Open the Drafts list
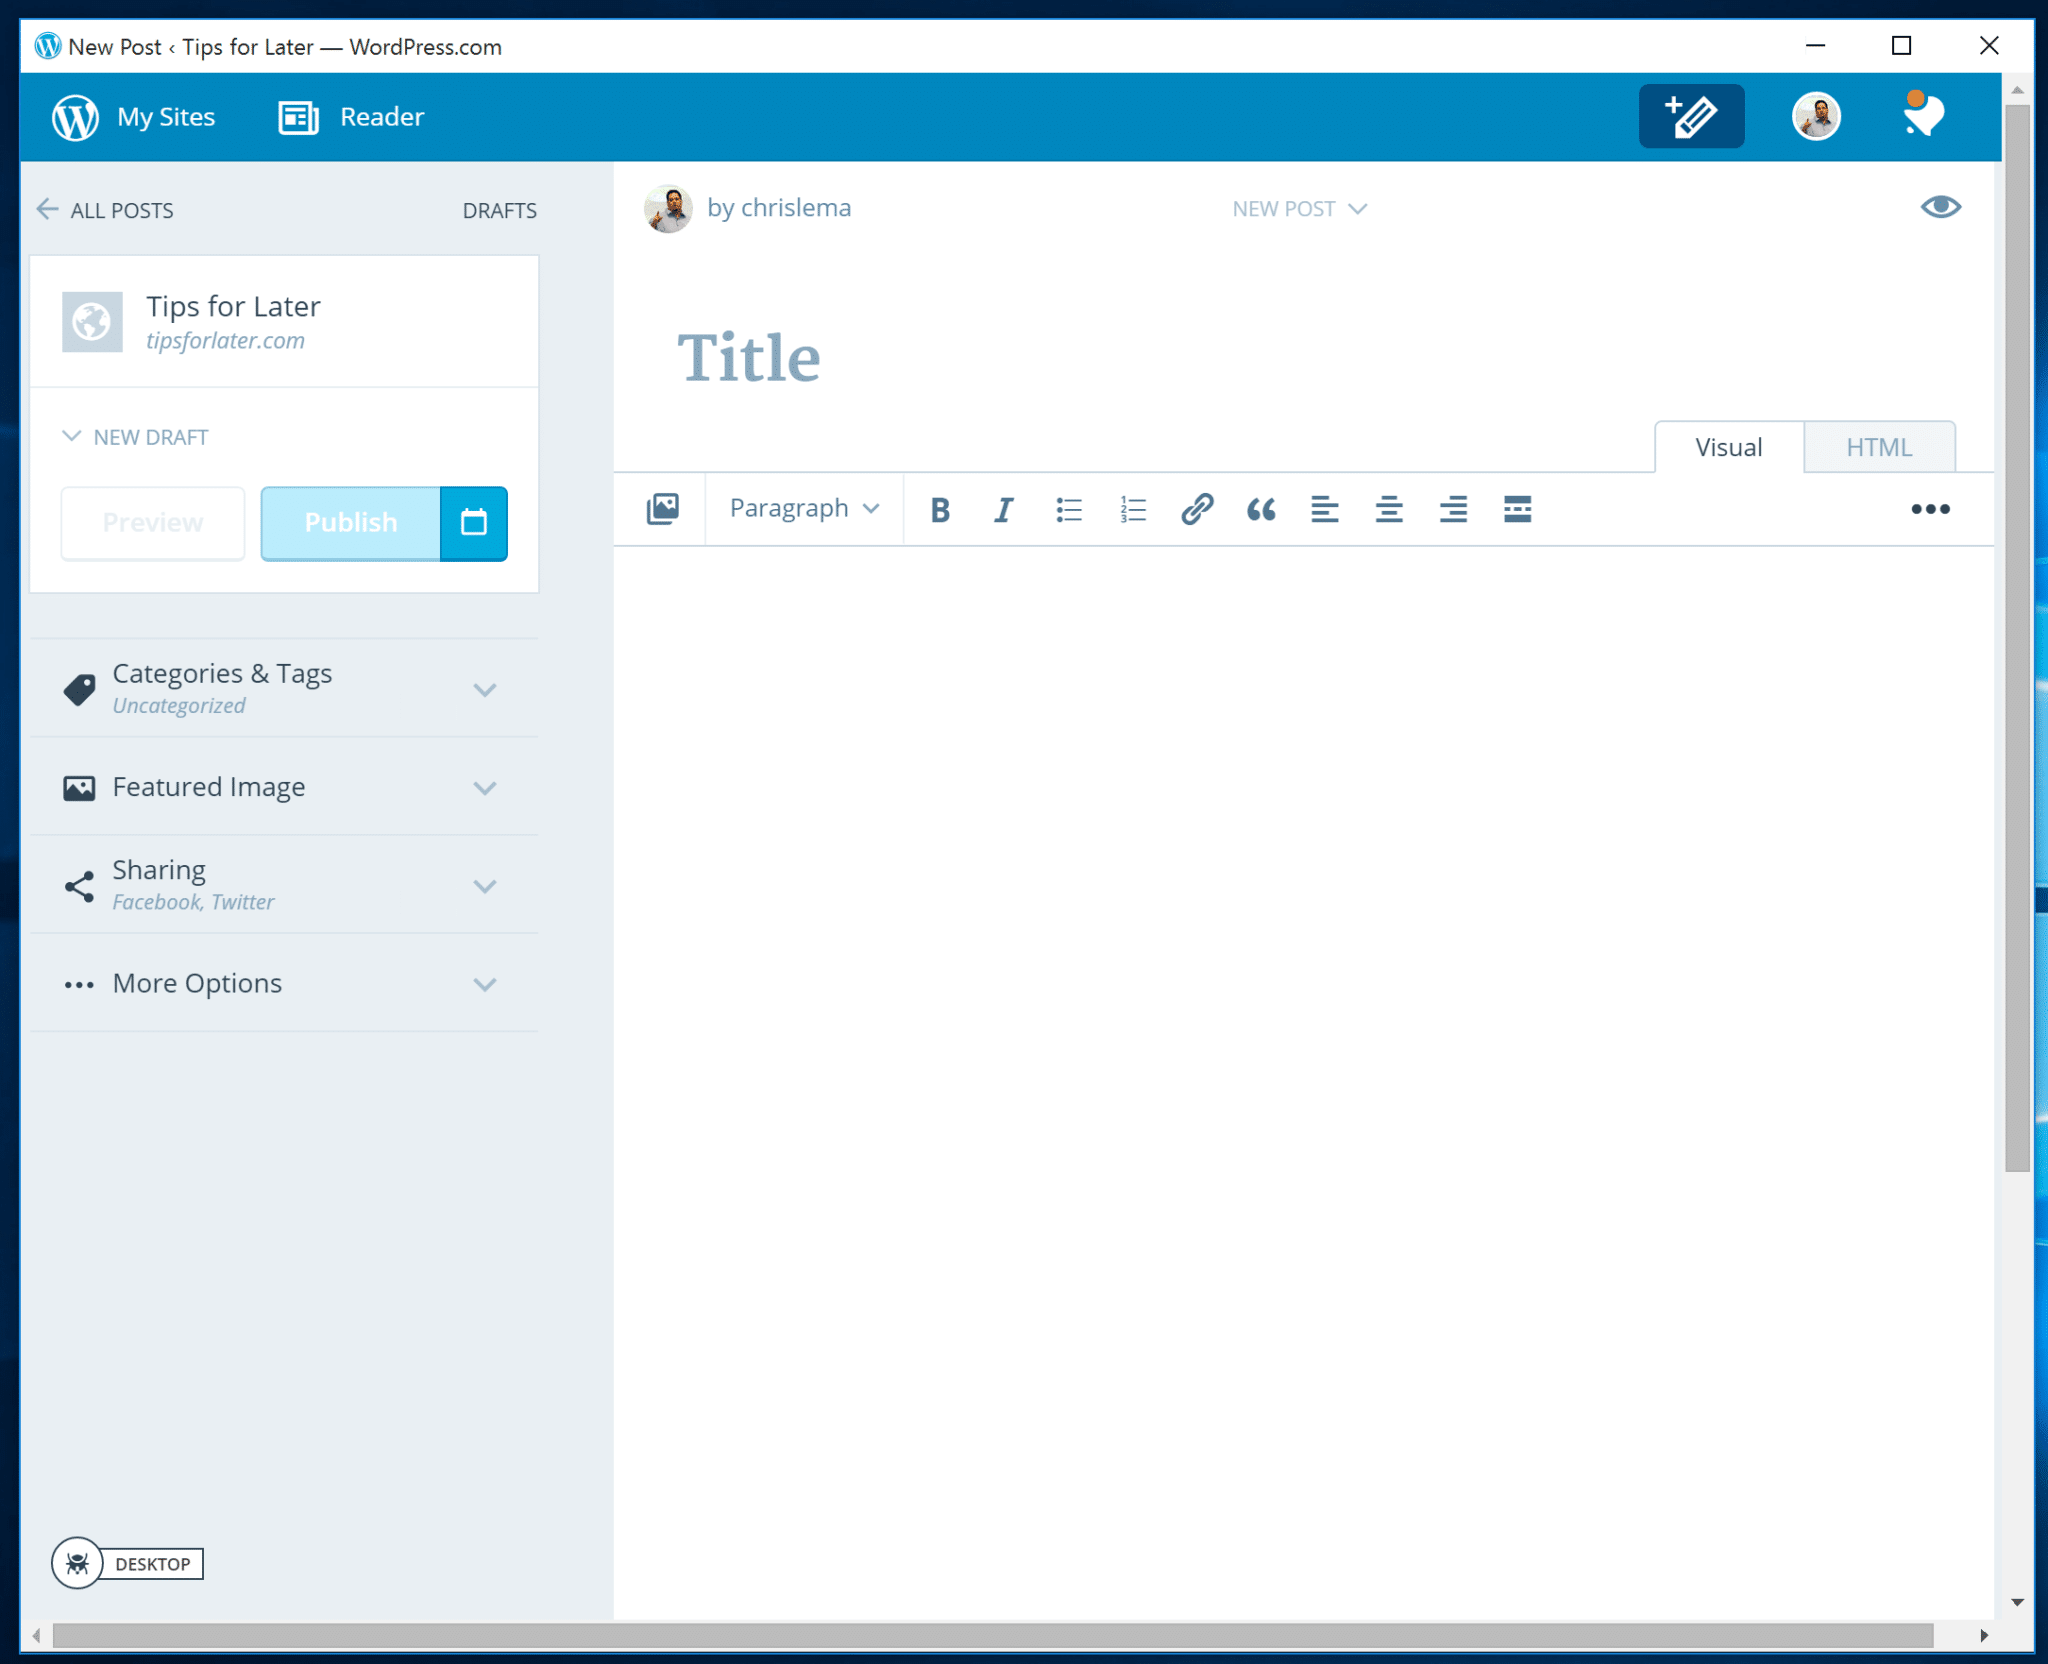 [499, 210]
